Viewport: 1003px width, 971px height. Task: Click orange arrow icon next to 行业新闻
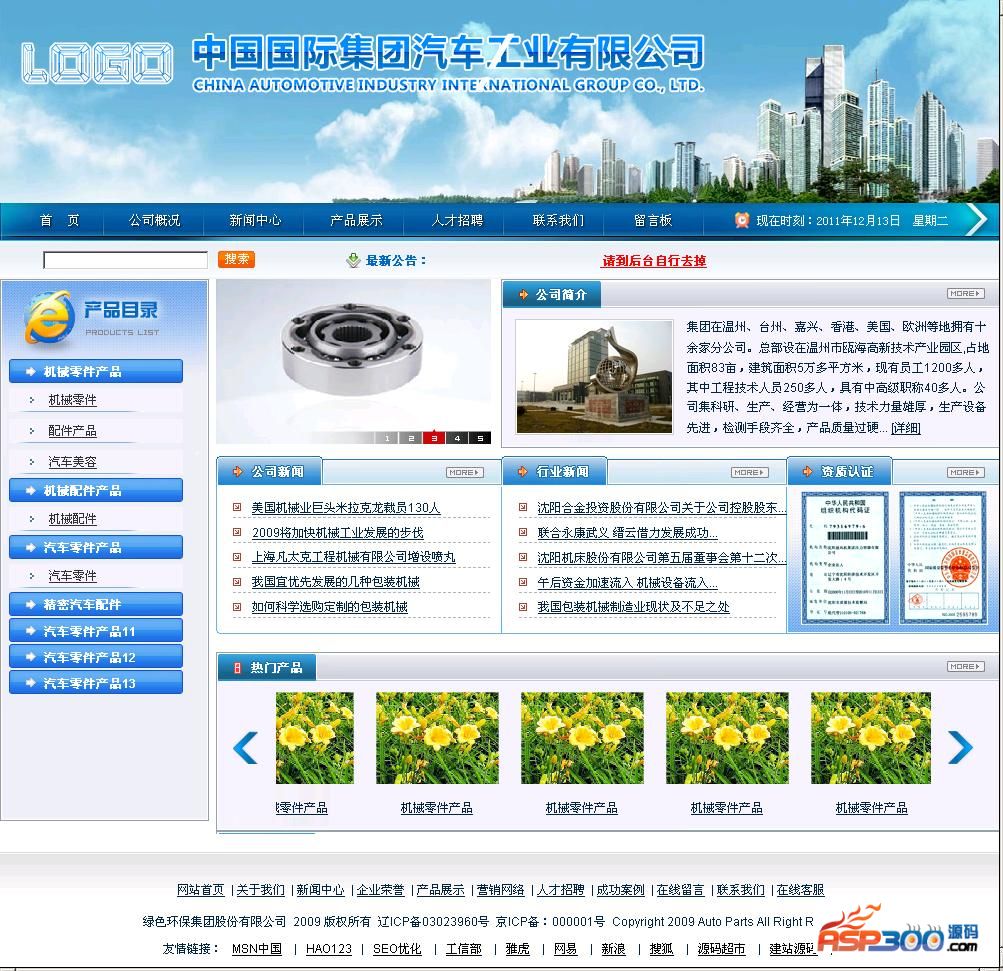(x=523, y=471)
